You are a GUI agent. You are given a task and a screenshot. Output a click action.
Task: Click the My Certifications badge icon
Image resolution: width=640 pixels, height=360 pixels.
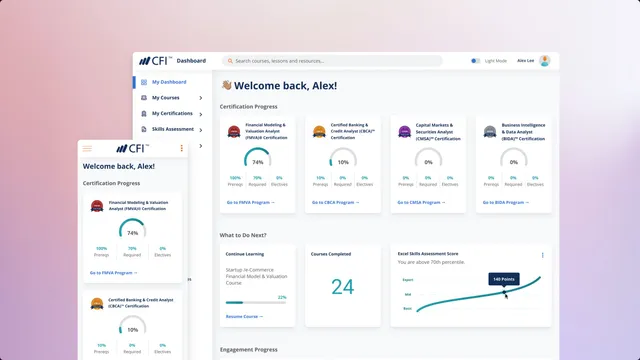point(144,114)
